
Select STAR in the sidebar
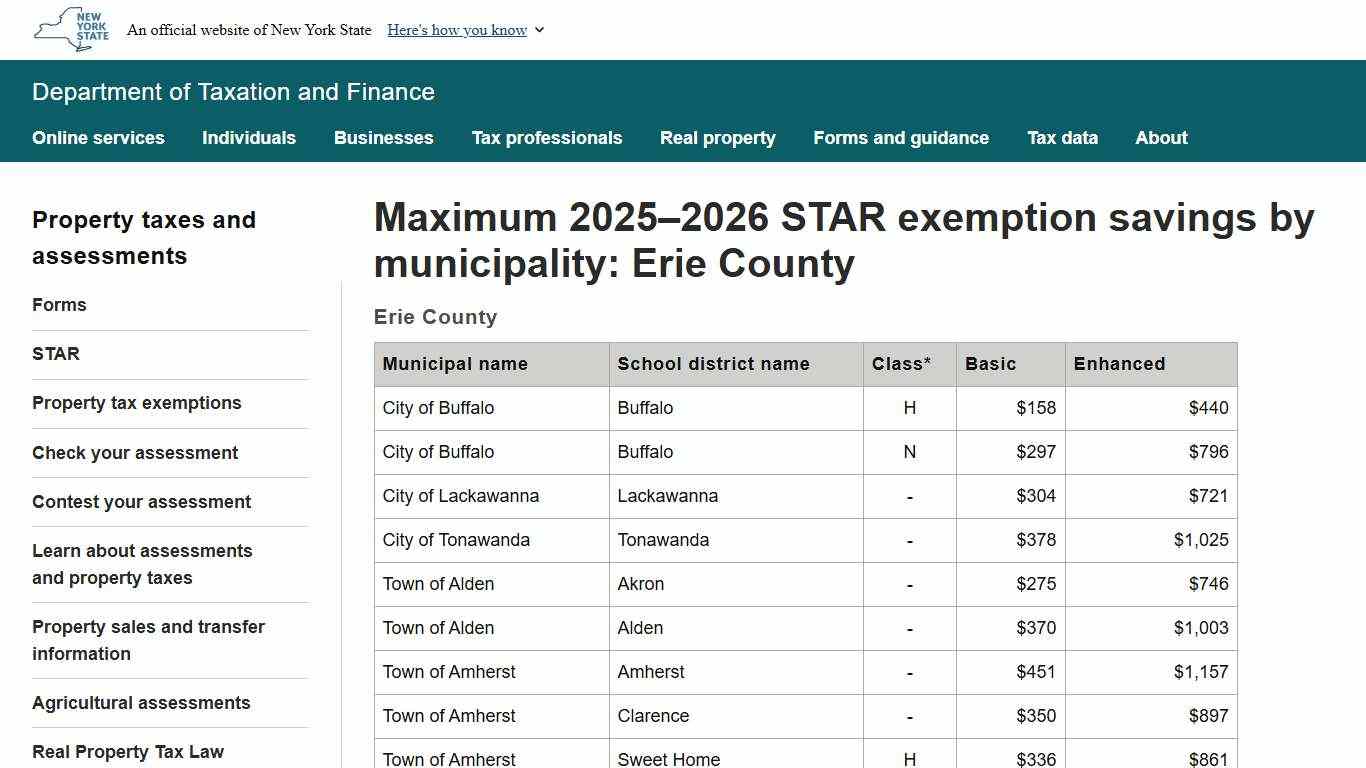[56, 354]
